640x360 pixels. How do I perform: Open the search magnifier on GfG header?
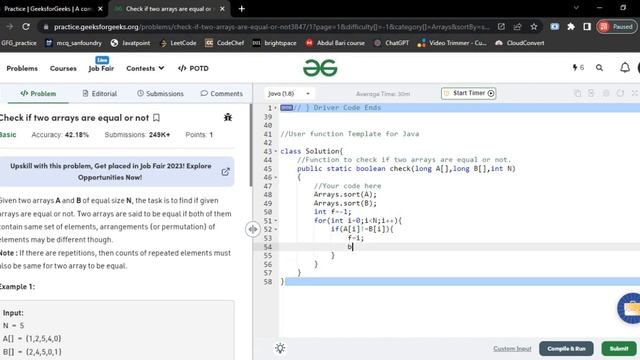coord(599,68)
